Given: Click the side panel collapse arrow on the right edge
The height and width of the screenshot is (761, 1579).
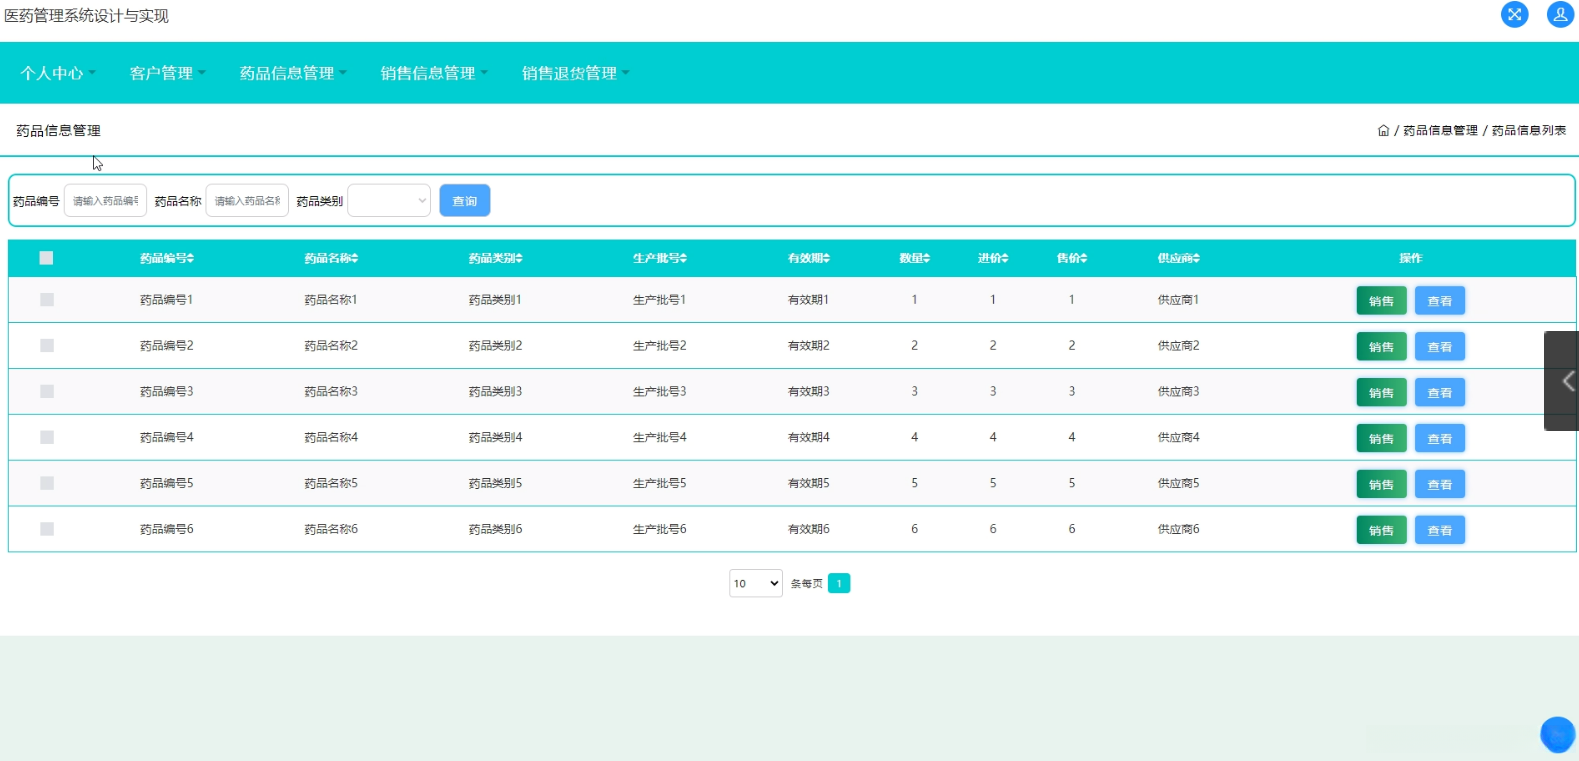Looking at the screenshot, I should (x=1563, y=381).
